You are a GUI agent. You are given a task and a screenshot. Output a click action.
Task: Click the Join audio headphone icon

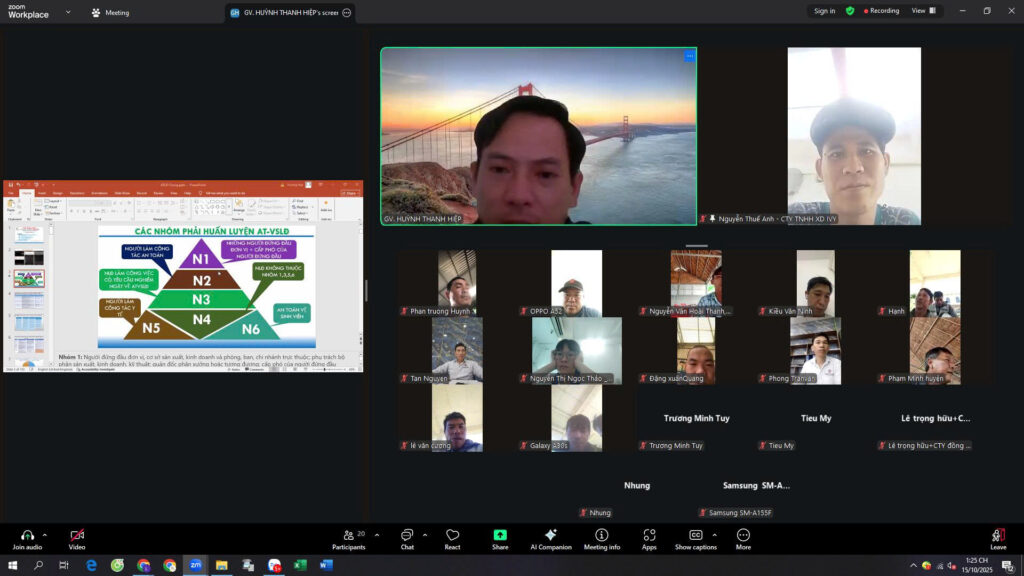click(27, 535)
